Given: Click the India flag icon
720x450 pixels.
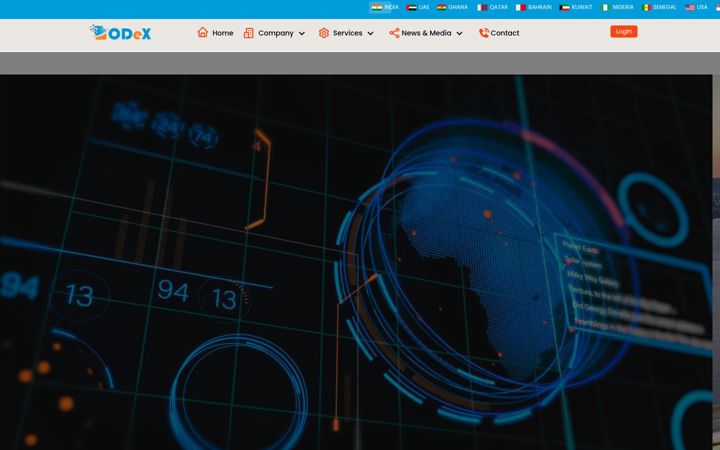Looking at the screenshot, I should [x=377, y=7].
